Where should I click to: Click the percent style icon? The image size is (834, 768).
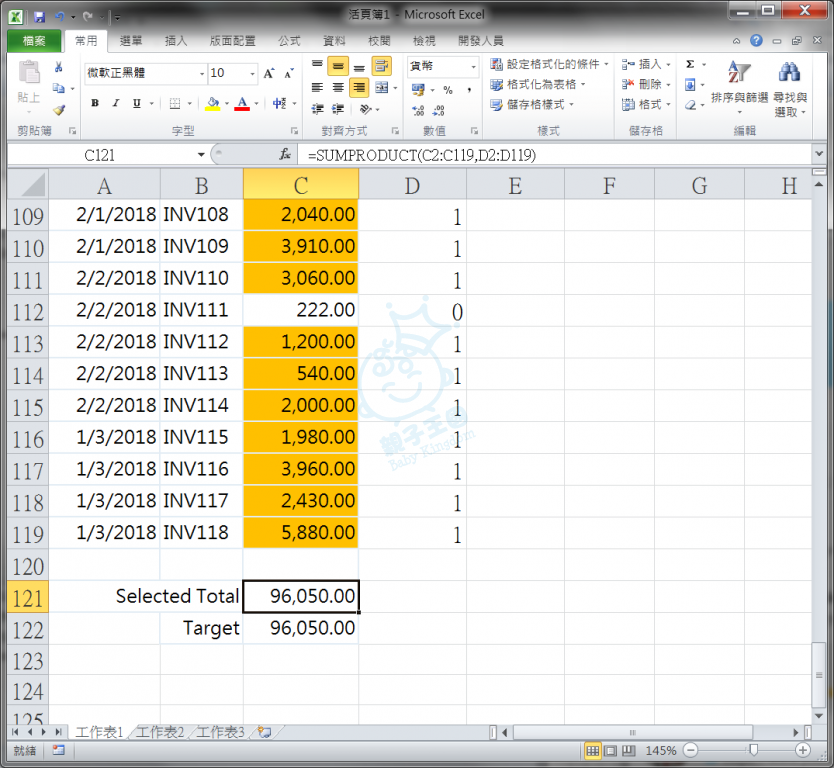pos(447,90)
